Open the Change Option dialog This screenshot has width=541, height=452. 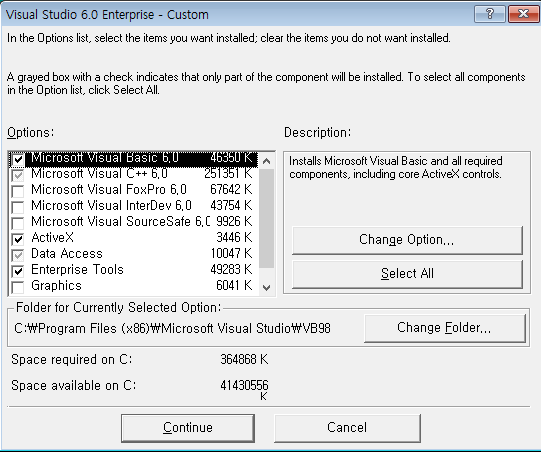[x=407, y=240]
